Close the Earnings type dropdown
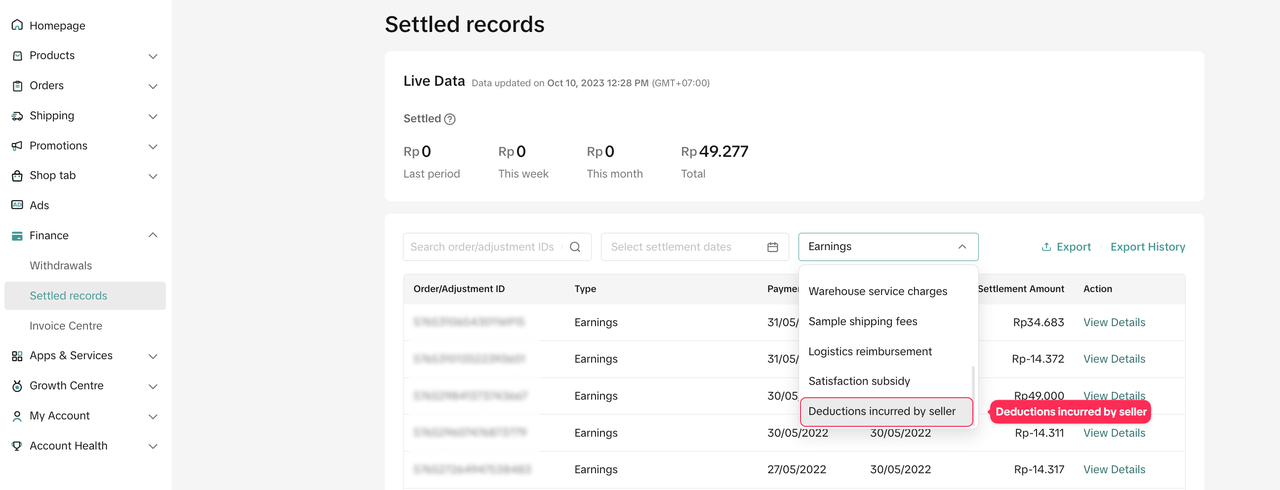The width and height of the screenshot is (1280, 490). tap(962, 247)
